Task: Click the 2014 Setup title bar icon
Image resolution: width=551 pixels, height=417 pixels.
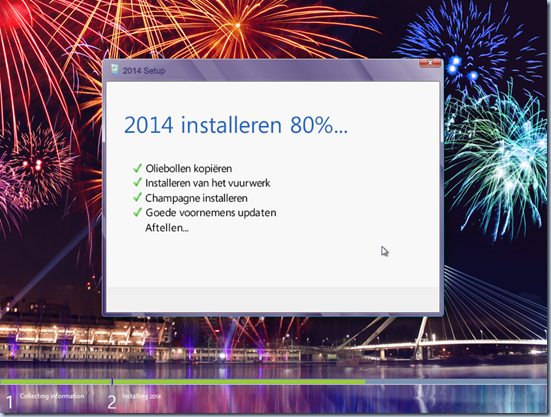Action: point(115,70)
